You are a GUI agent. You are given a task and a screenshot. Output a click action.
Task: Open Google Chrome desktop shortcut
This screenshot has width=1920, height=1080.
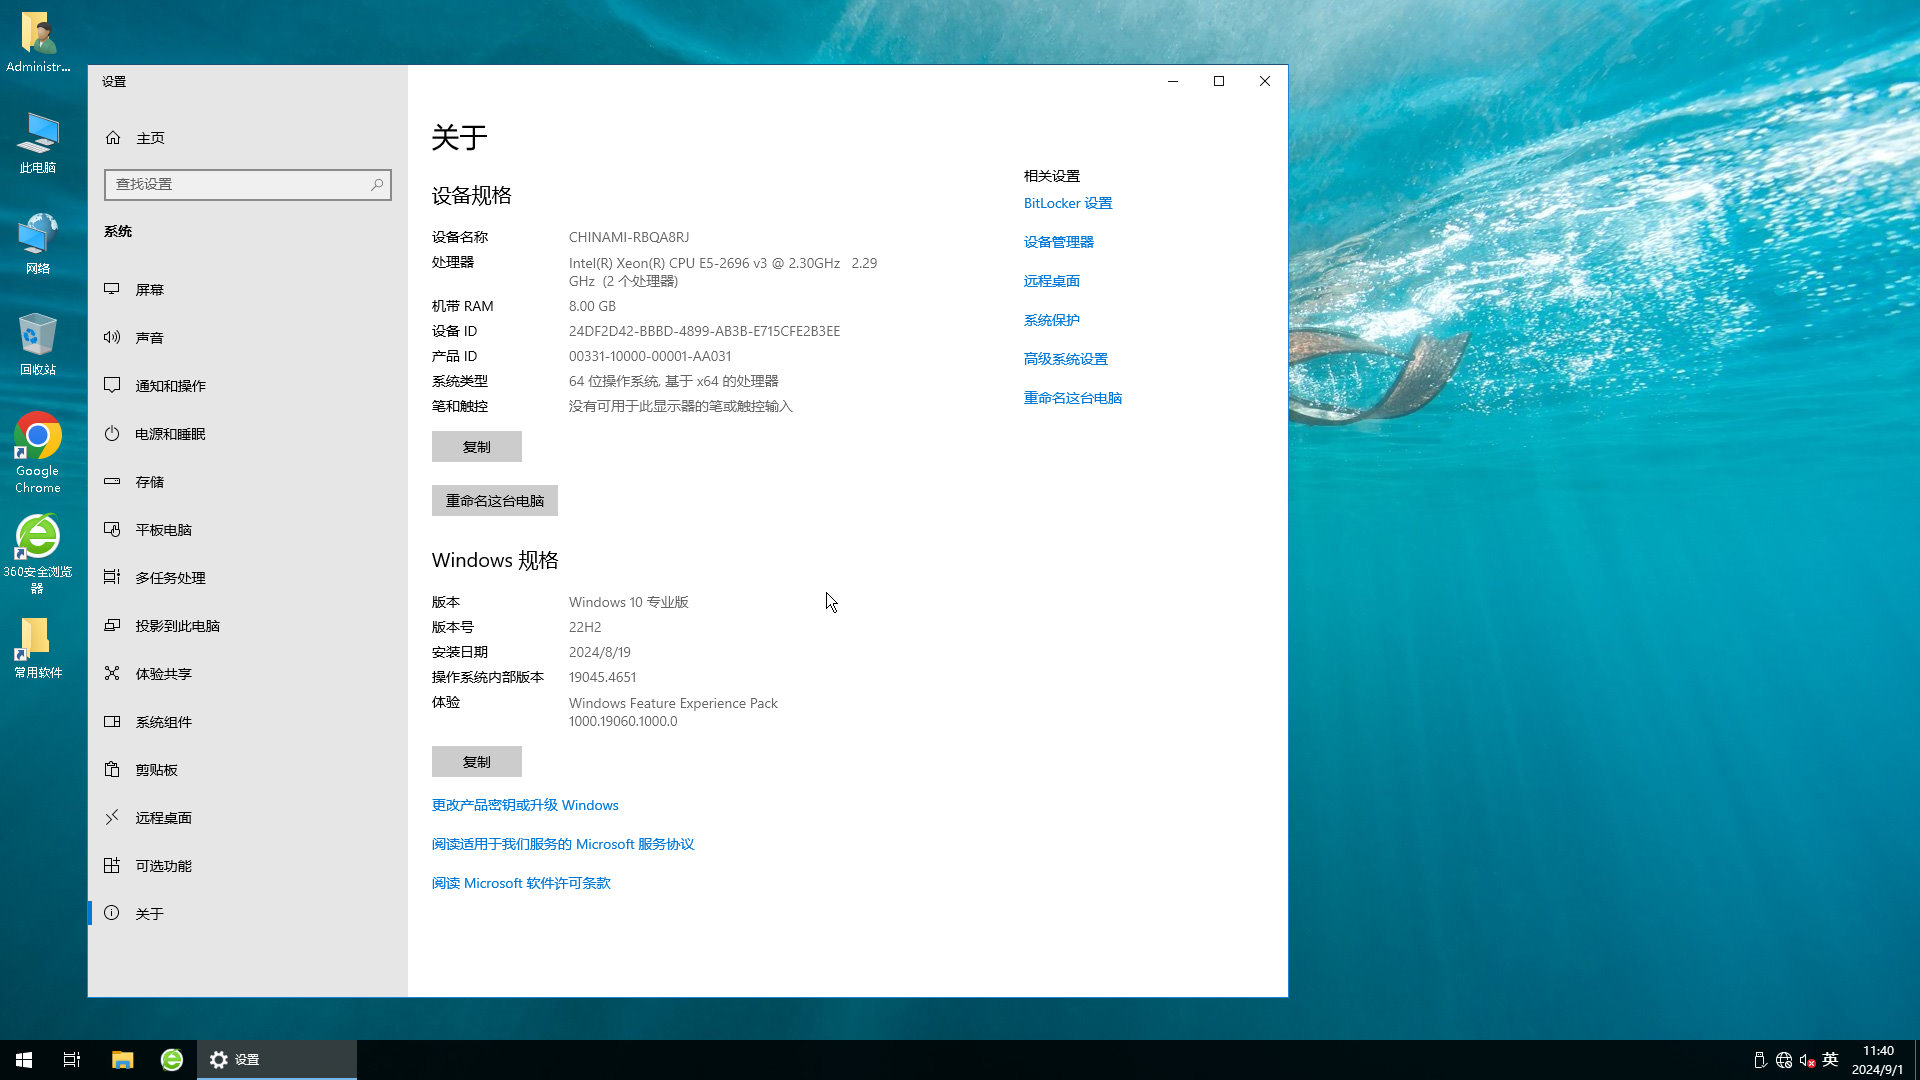coord(38,453)
